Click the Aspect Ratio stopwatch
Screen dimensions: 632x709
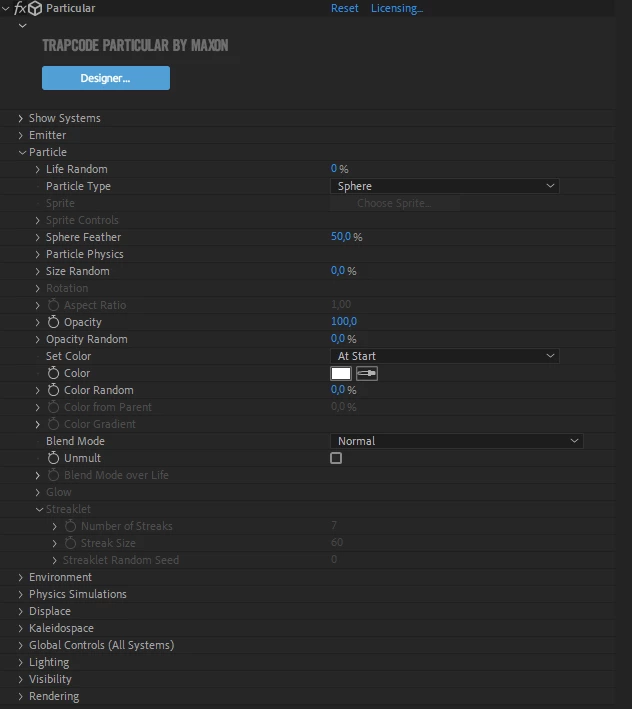coord(53,305)
